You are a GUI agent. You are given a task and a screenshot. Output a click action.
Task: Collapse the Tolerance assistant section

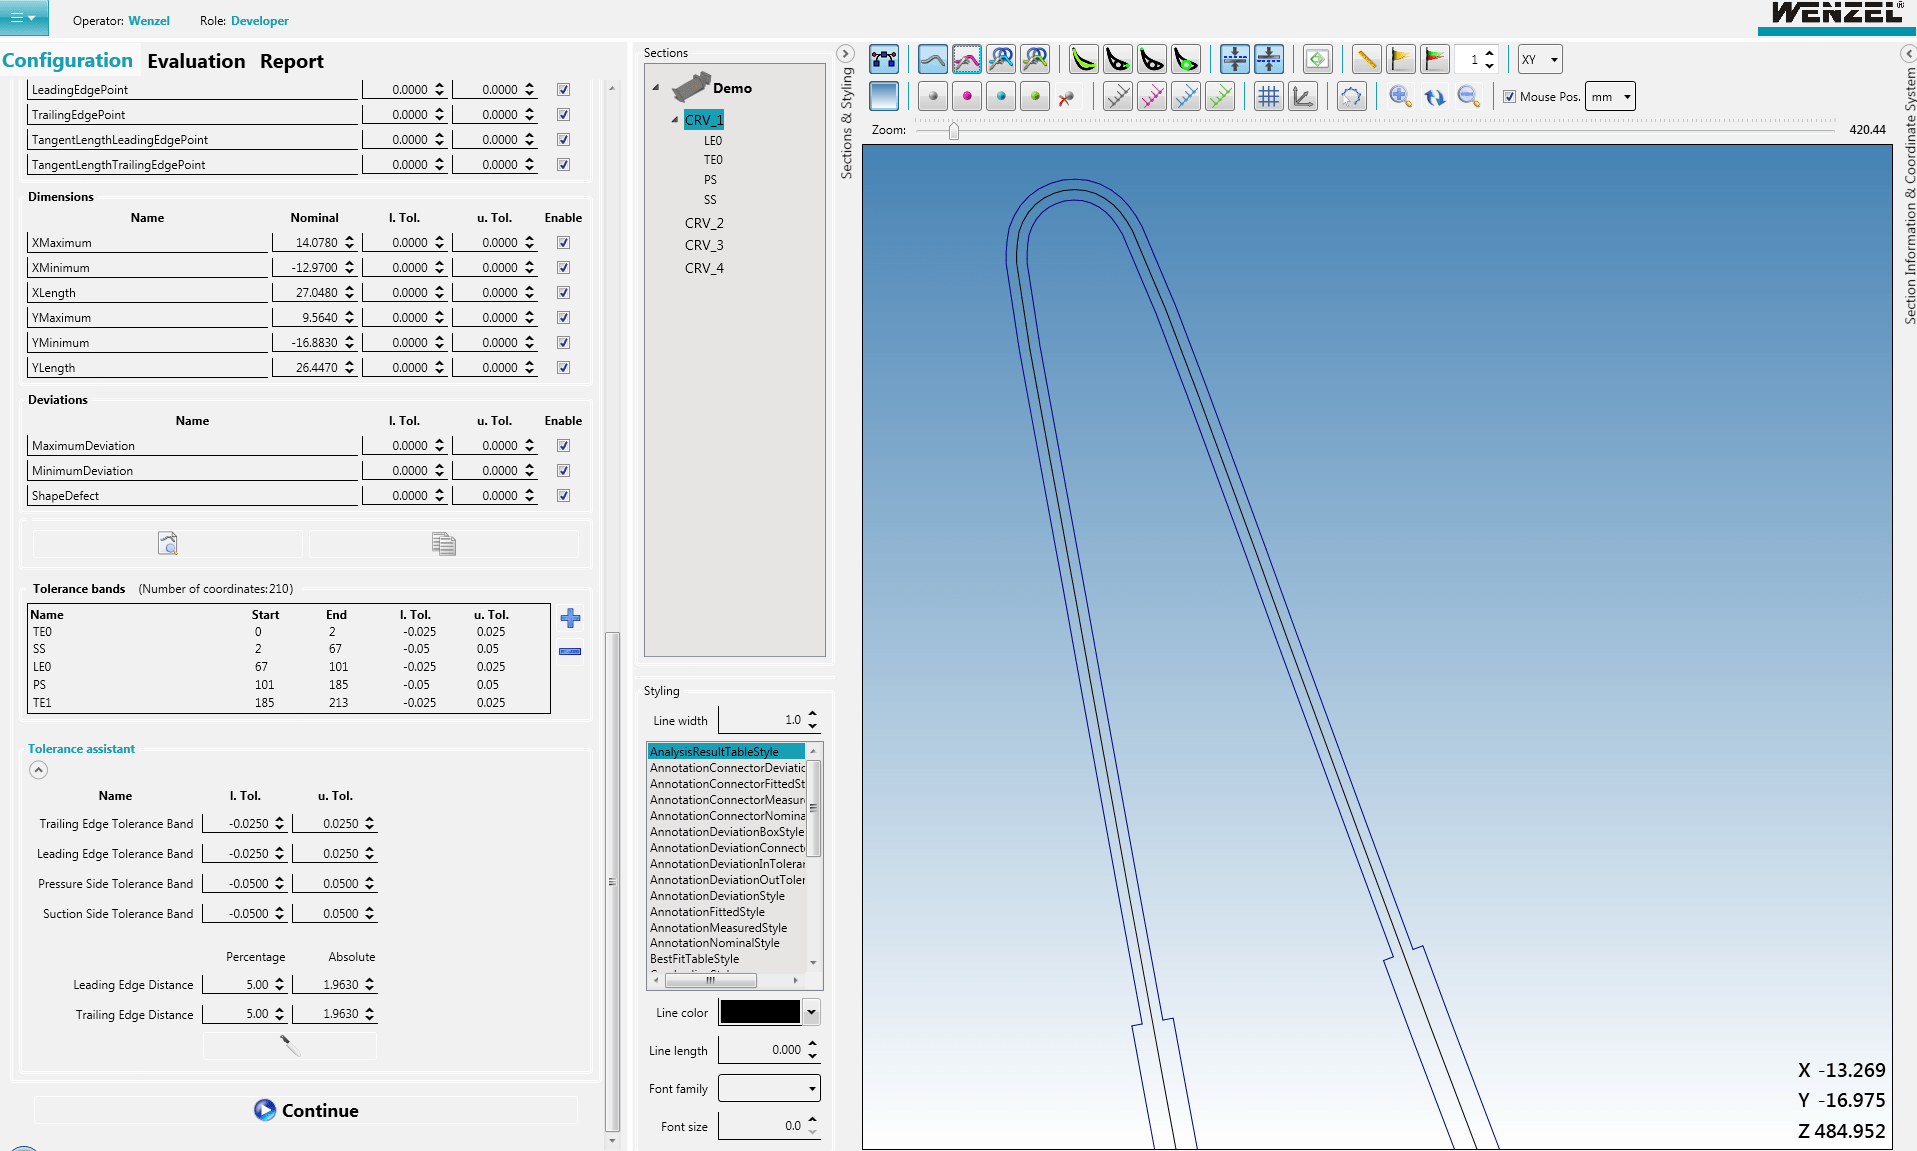pos(38,770)
